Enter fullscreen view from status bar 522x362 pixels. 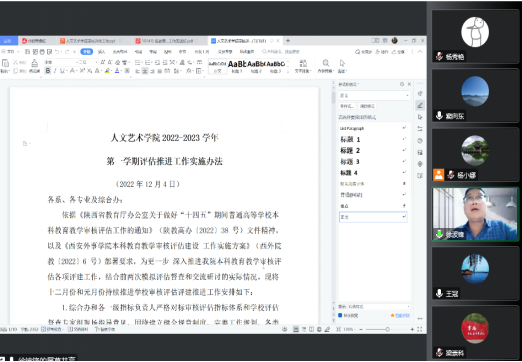tap(420, 329)
